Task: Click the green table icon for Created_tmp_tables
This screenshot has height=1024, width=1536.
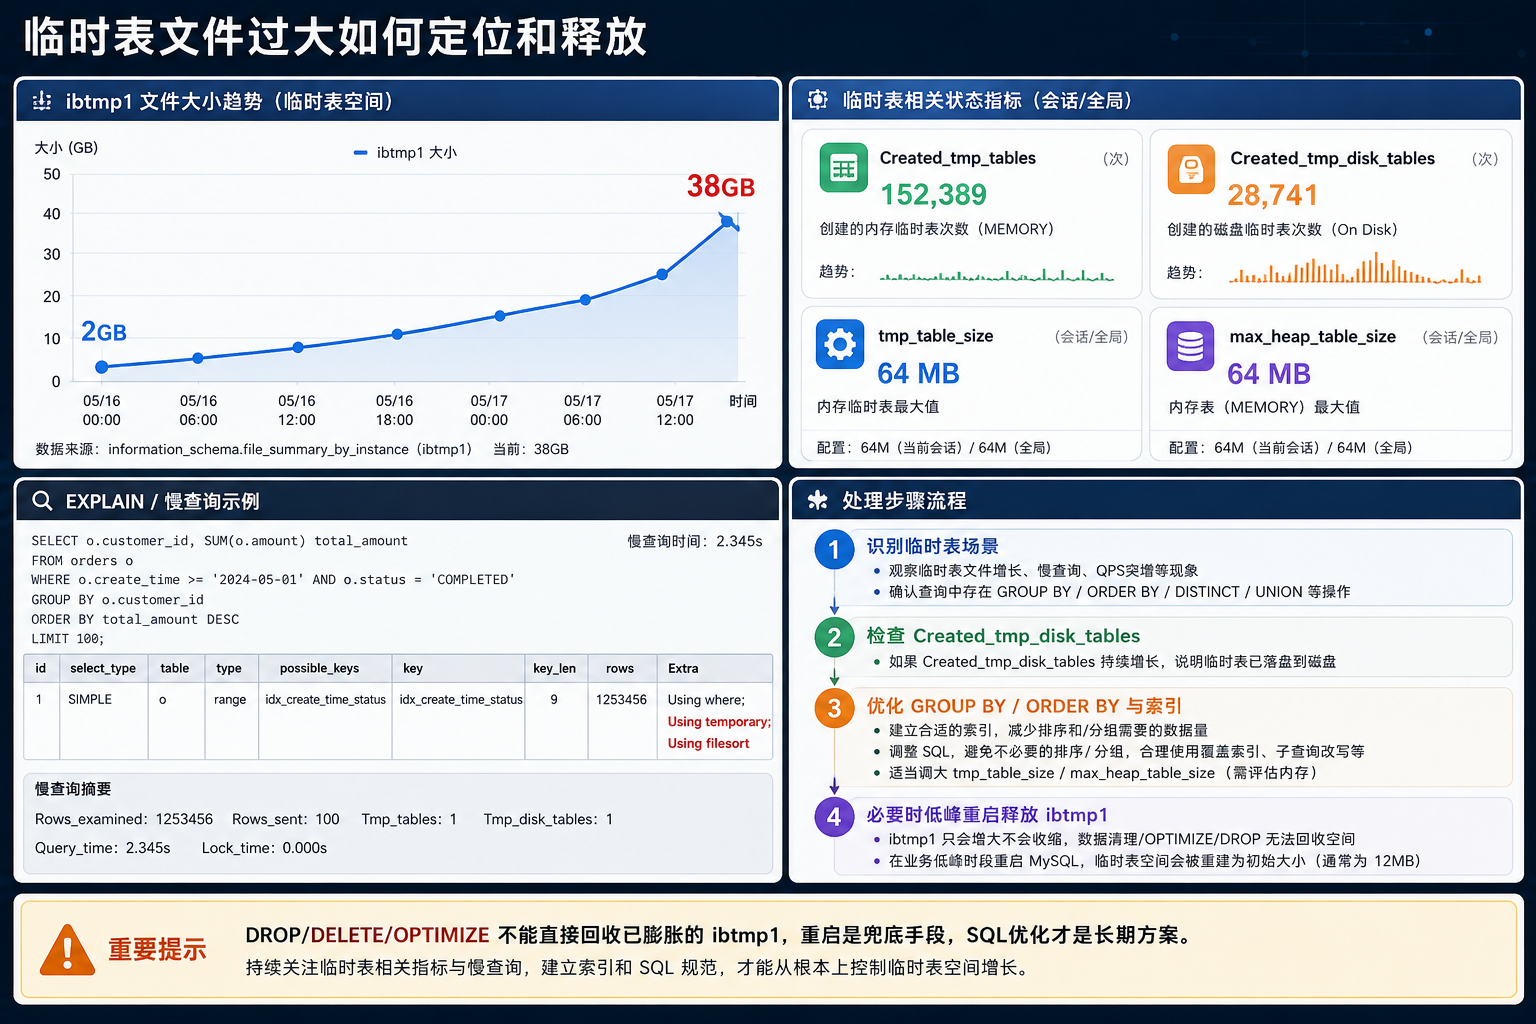Action: coord(844,168)
